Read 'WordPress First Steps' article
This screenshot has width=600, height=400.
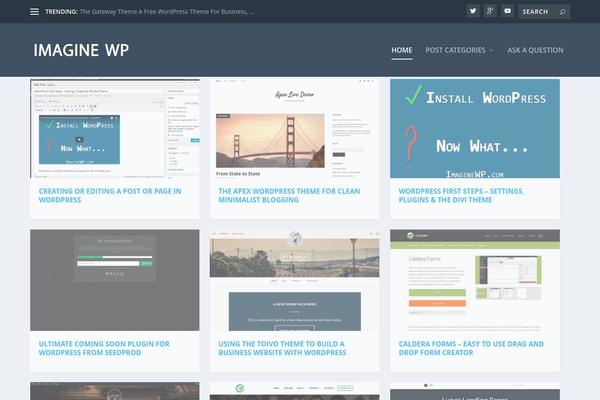pyautogui.click(x=461, y=196)
